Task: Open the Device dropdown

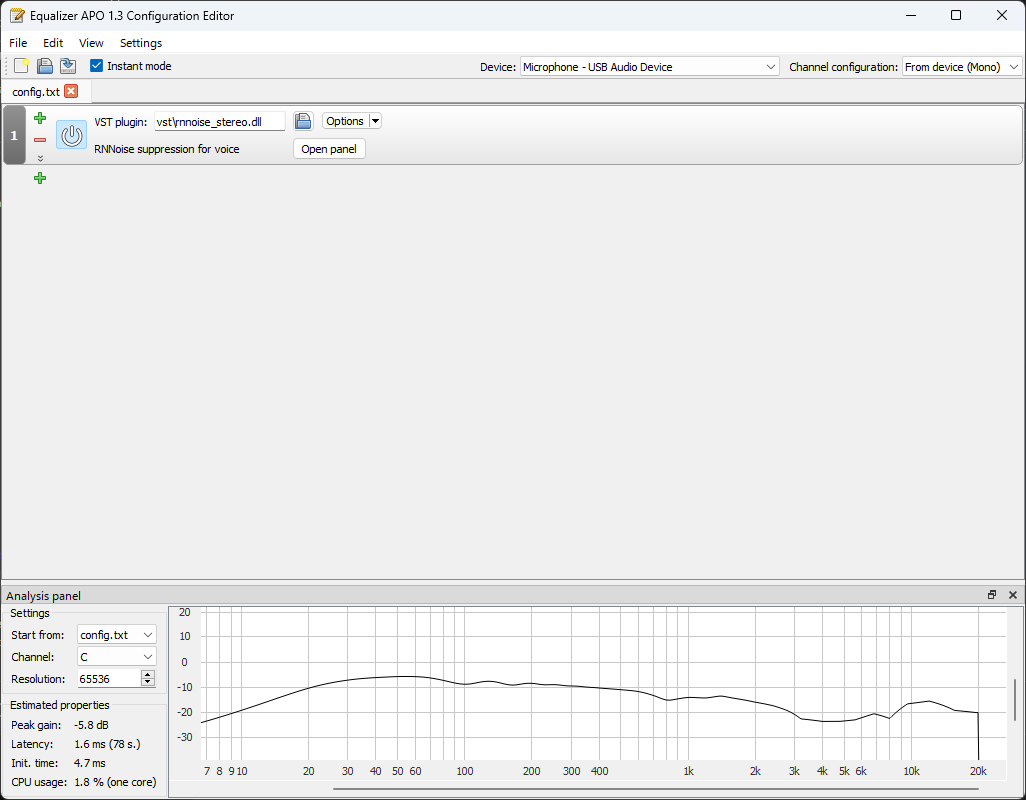Action: click(x=649, y=67)
